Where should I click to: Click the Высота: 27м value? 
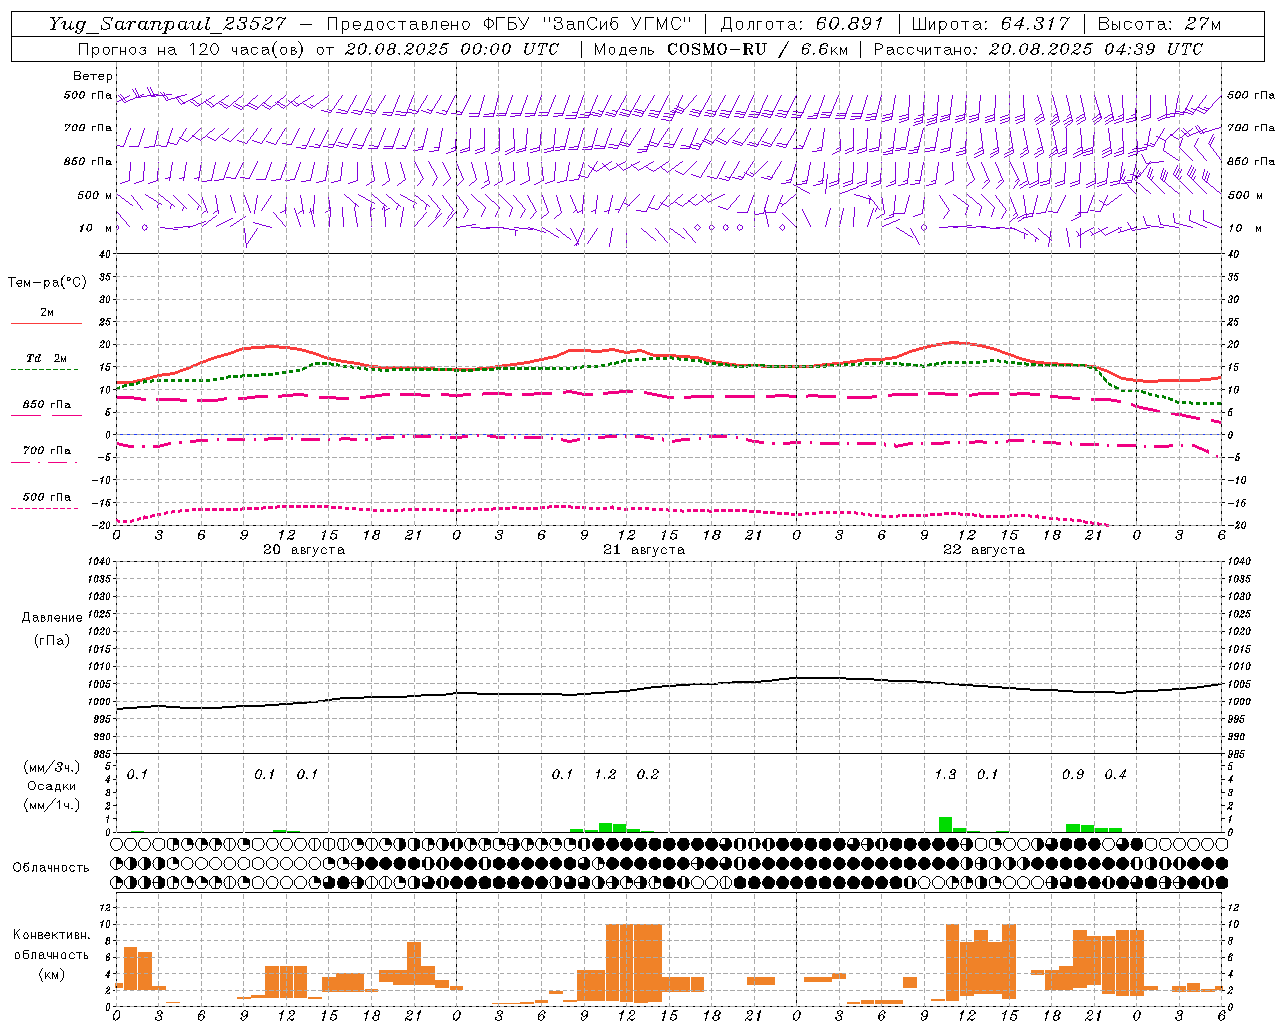pyautogui.click(x=1159, y=24)
